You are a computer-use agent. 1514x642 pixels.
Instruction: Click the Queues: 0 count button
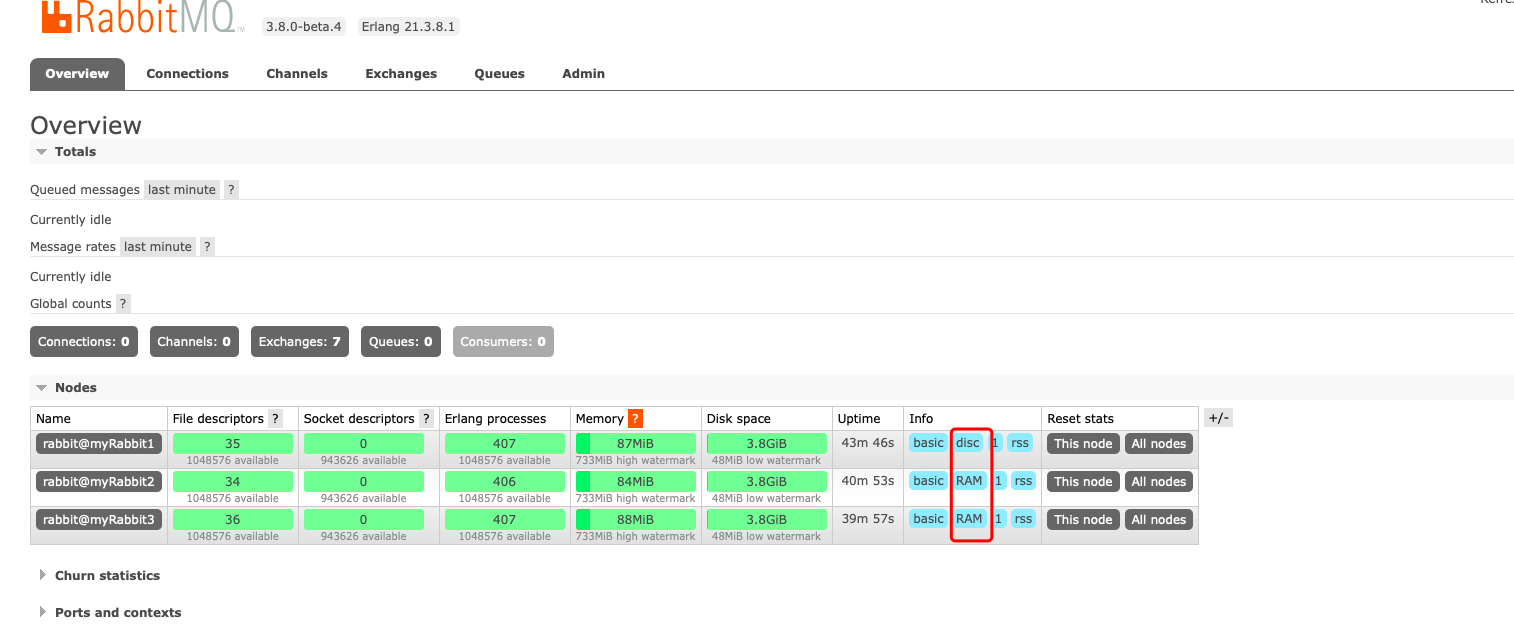401,341
